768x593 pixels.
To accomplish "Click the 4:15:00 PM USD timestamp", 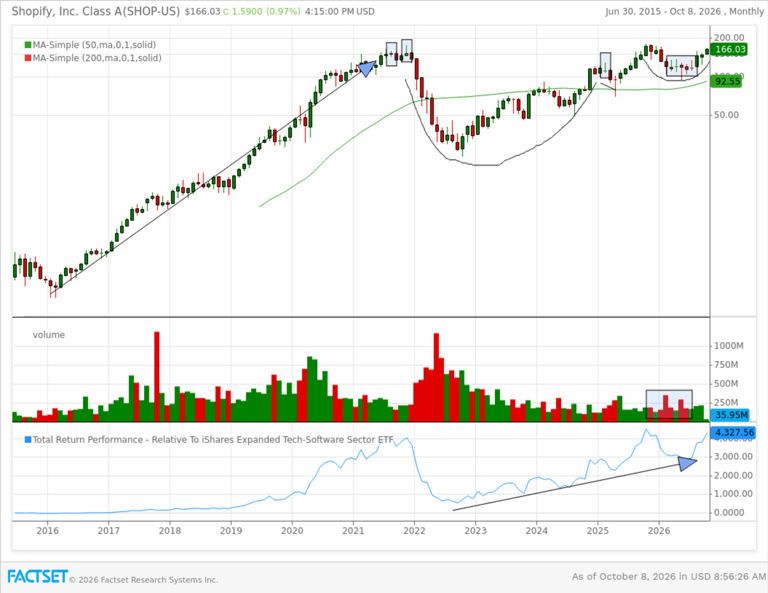I will coord(339,11).
